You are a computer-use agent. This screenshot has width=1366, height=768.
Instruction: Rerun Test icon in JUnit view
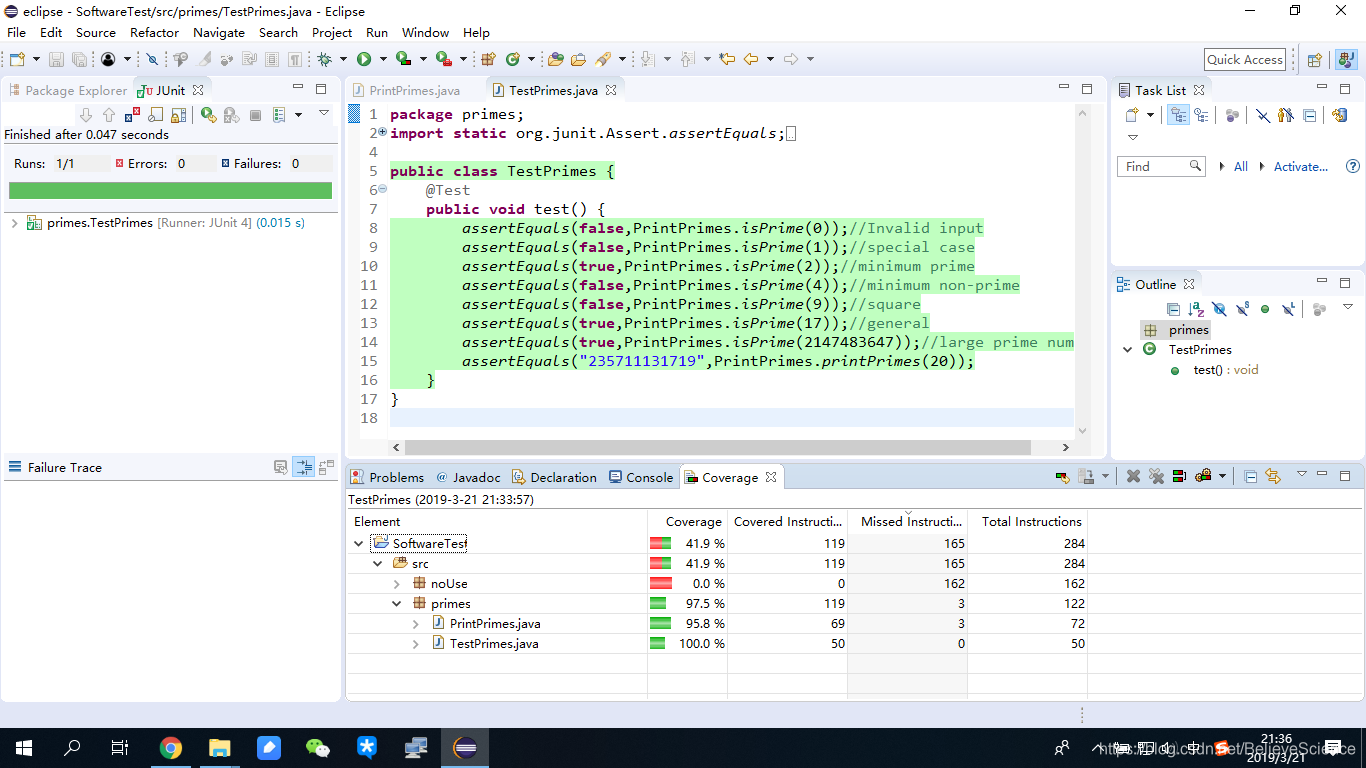pos(208,115)
